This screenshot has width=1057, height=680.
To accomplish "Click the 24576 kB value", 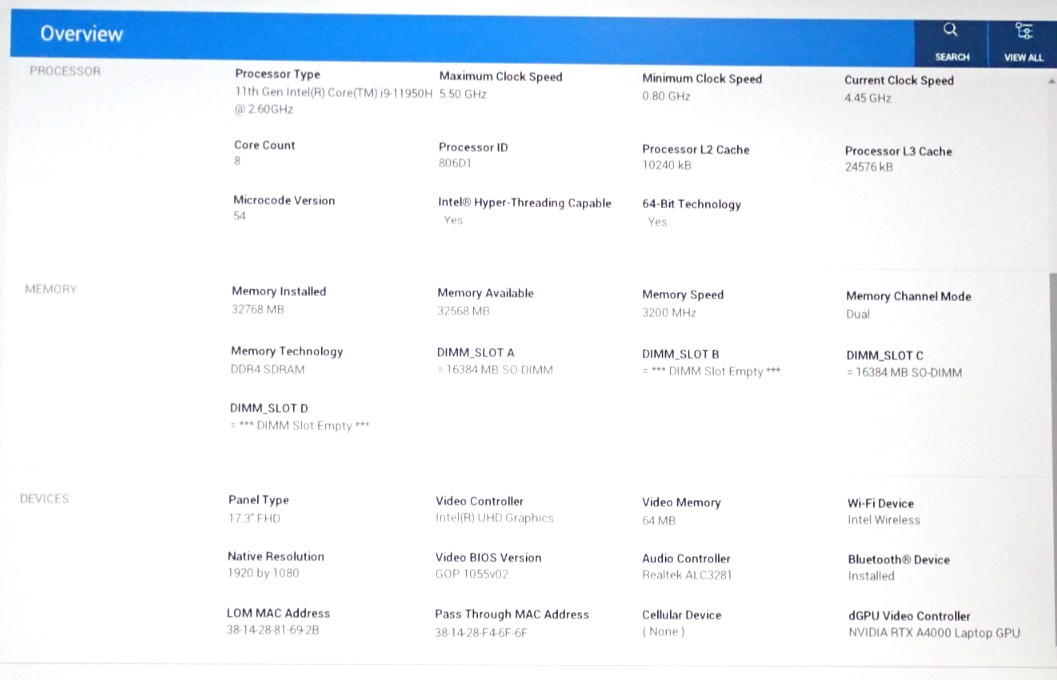I will [x=869, y=167].
